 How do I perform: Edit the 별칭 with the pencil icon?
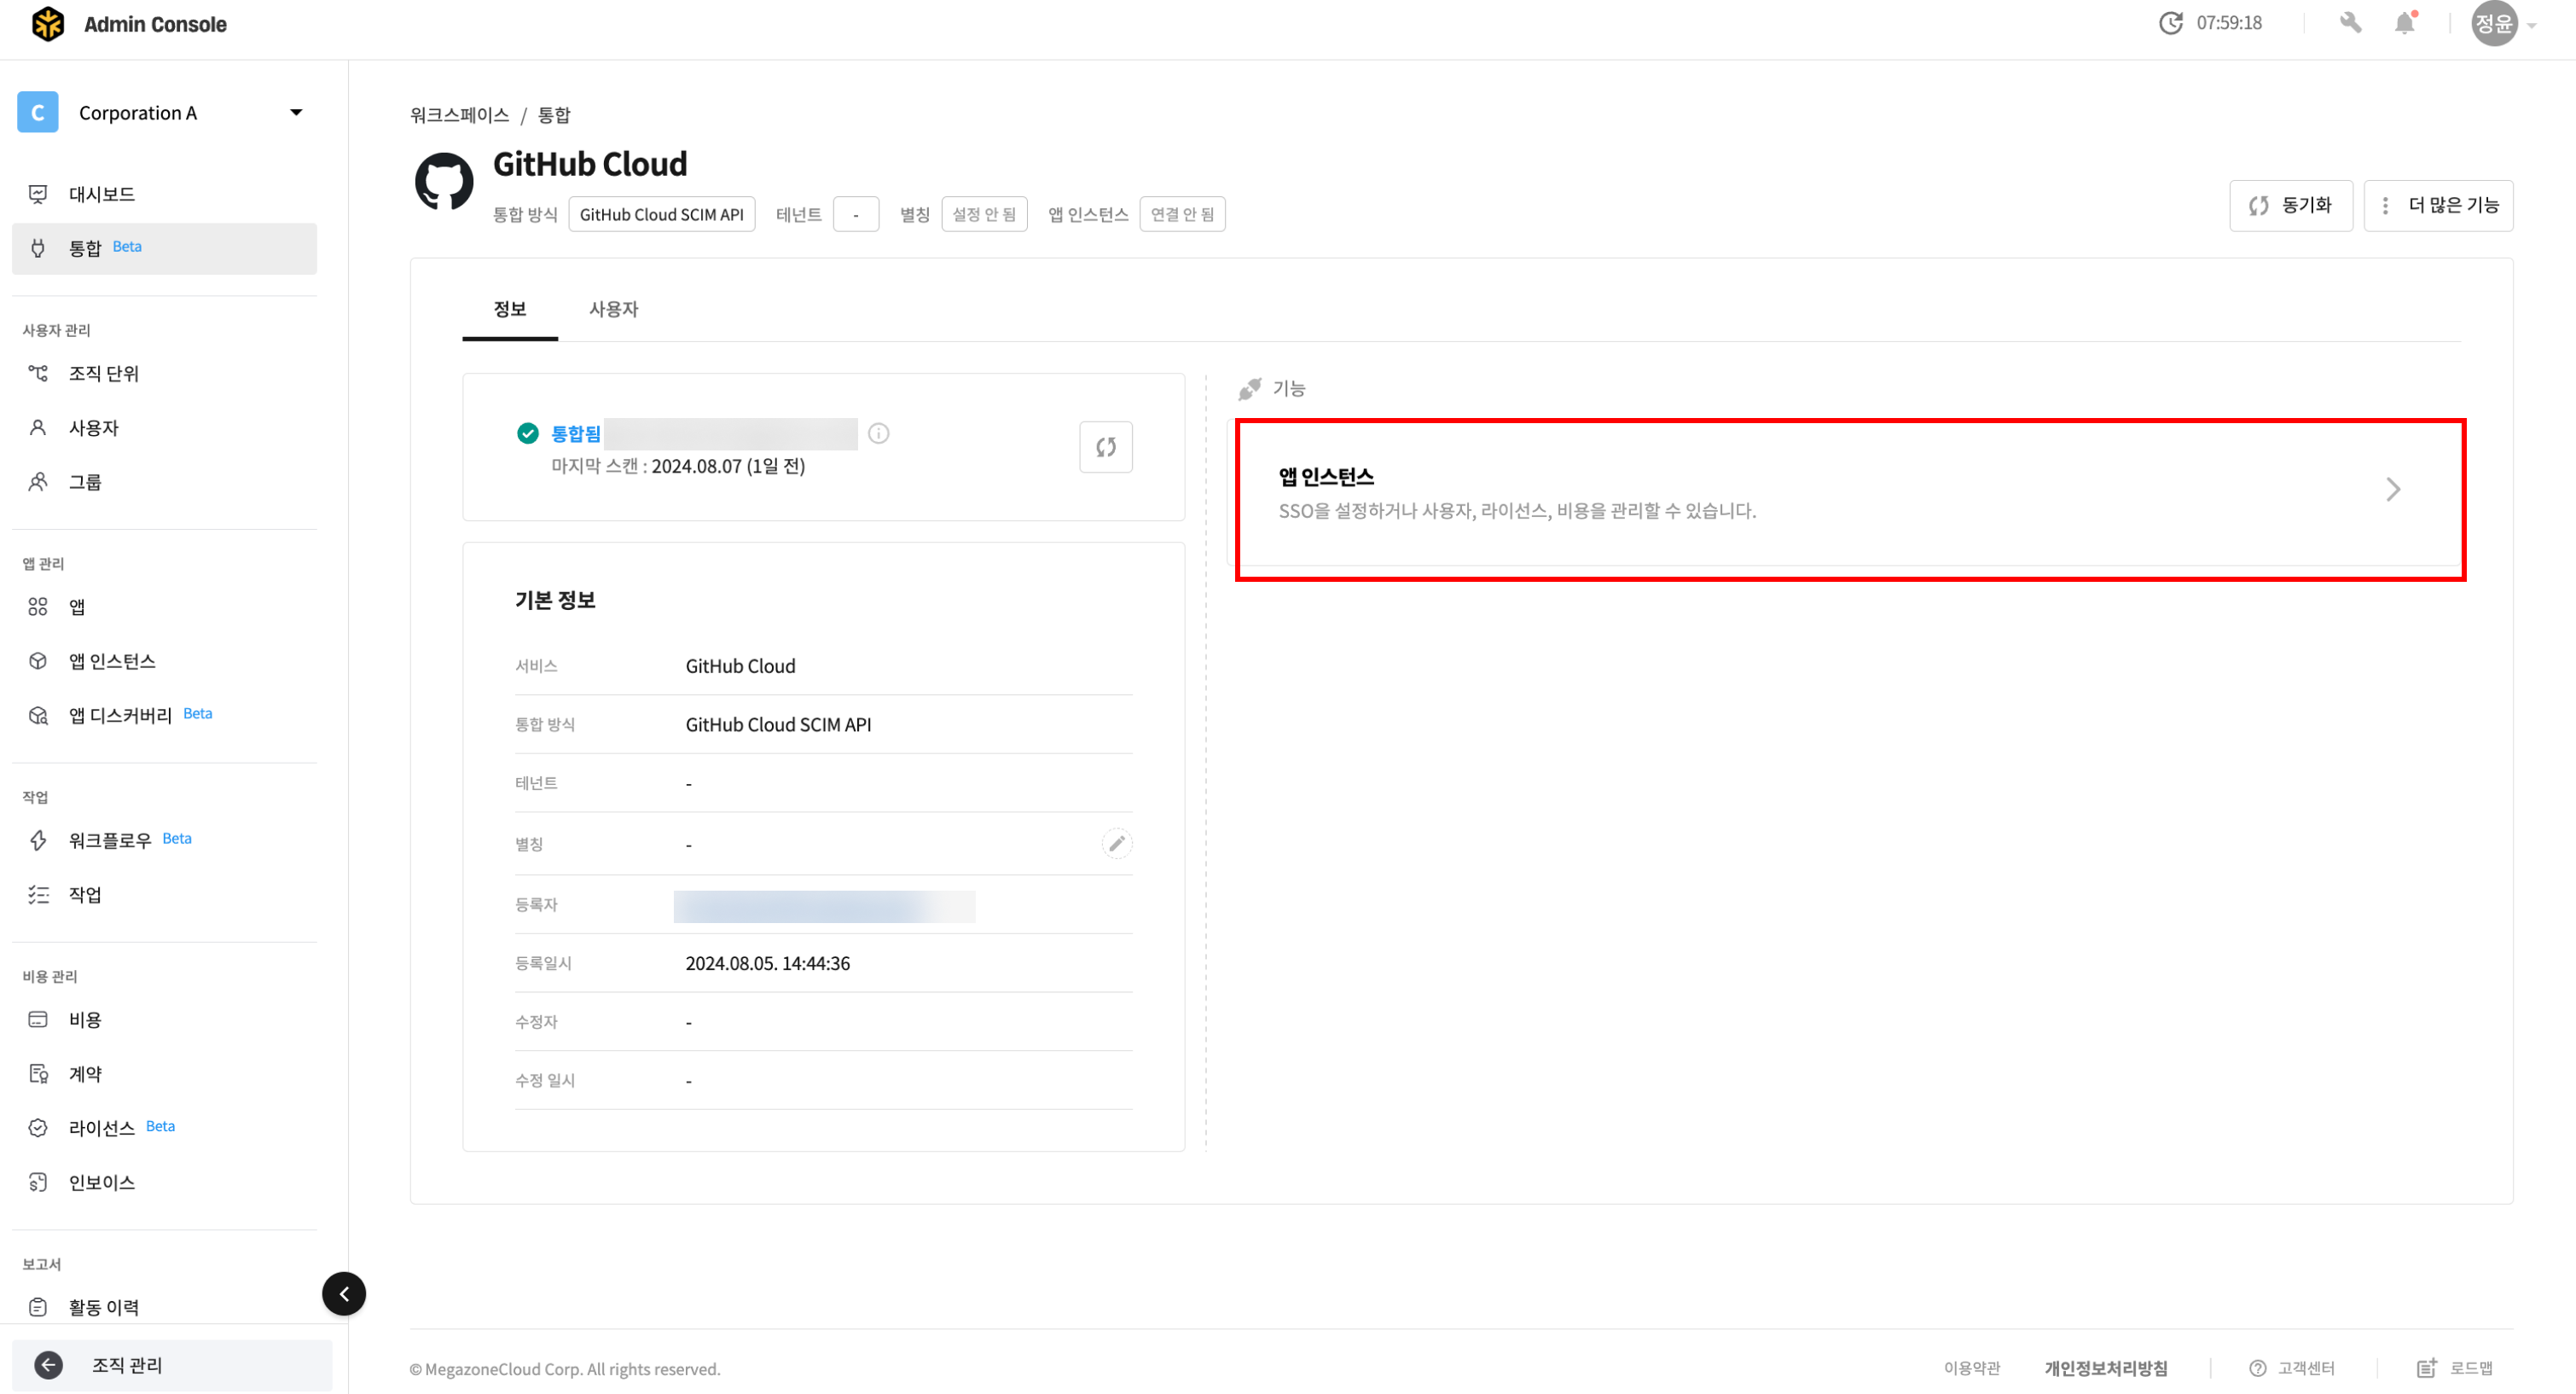tap(1117, 843)
